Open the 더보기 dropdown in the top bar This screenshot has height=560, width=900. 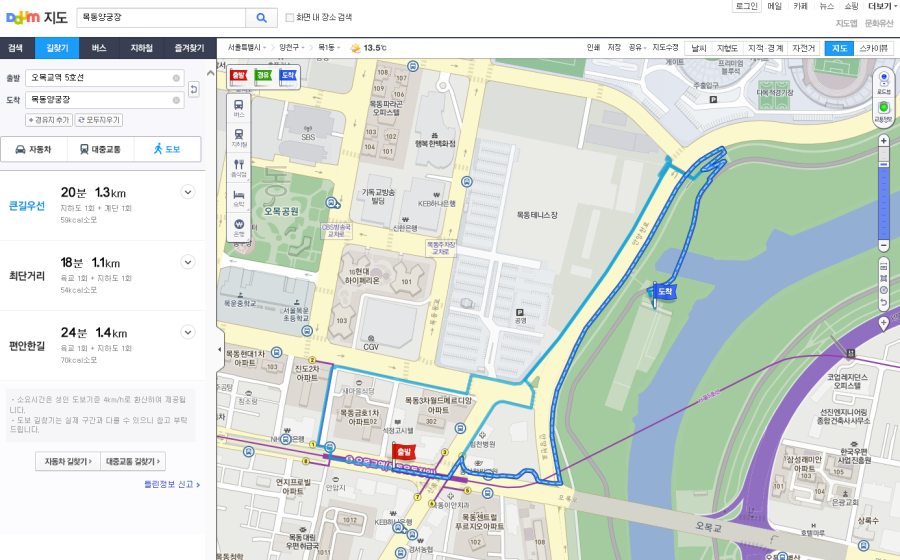[881, 6]
